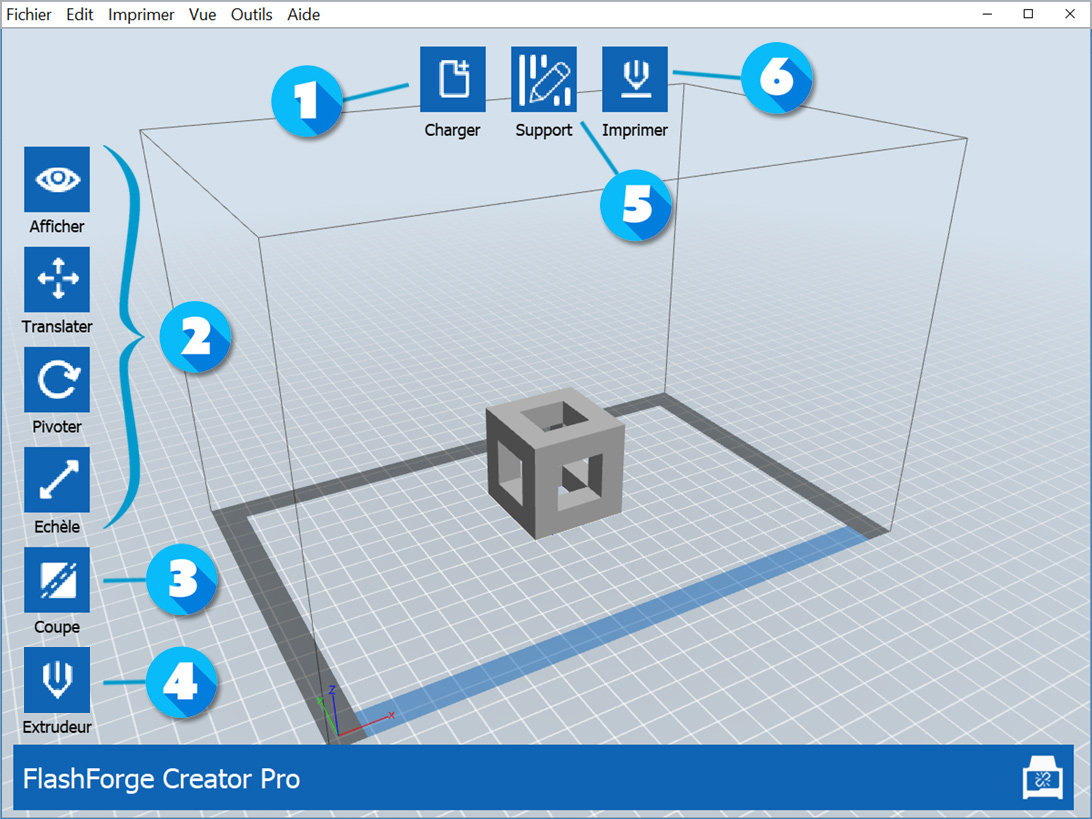
Task: Click the Charger file load icon
Action: point(452,79)
